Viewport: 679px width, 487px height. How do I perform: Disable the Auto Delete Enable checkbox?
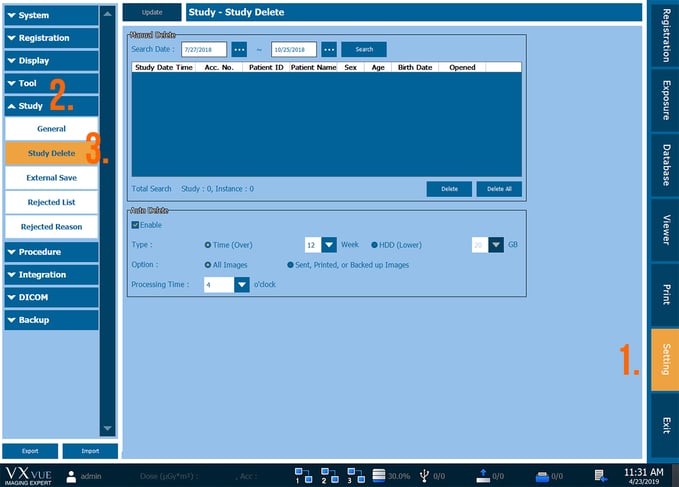coord(136,225)
